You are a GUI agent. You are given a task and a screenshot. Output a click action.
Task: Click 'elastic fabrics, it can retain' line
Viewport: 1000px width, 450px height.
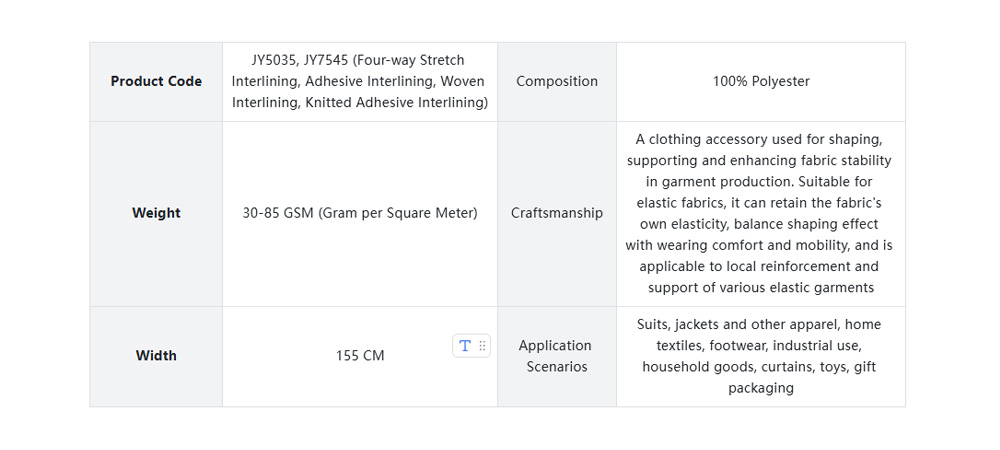[760, 203]
